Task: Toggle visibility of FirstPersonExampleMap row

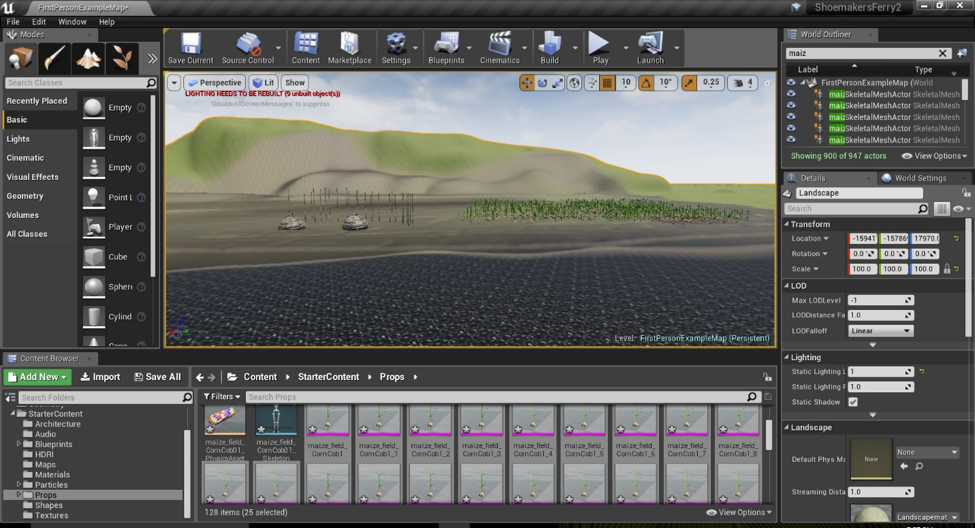Action: click(x=791, y=82)
